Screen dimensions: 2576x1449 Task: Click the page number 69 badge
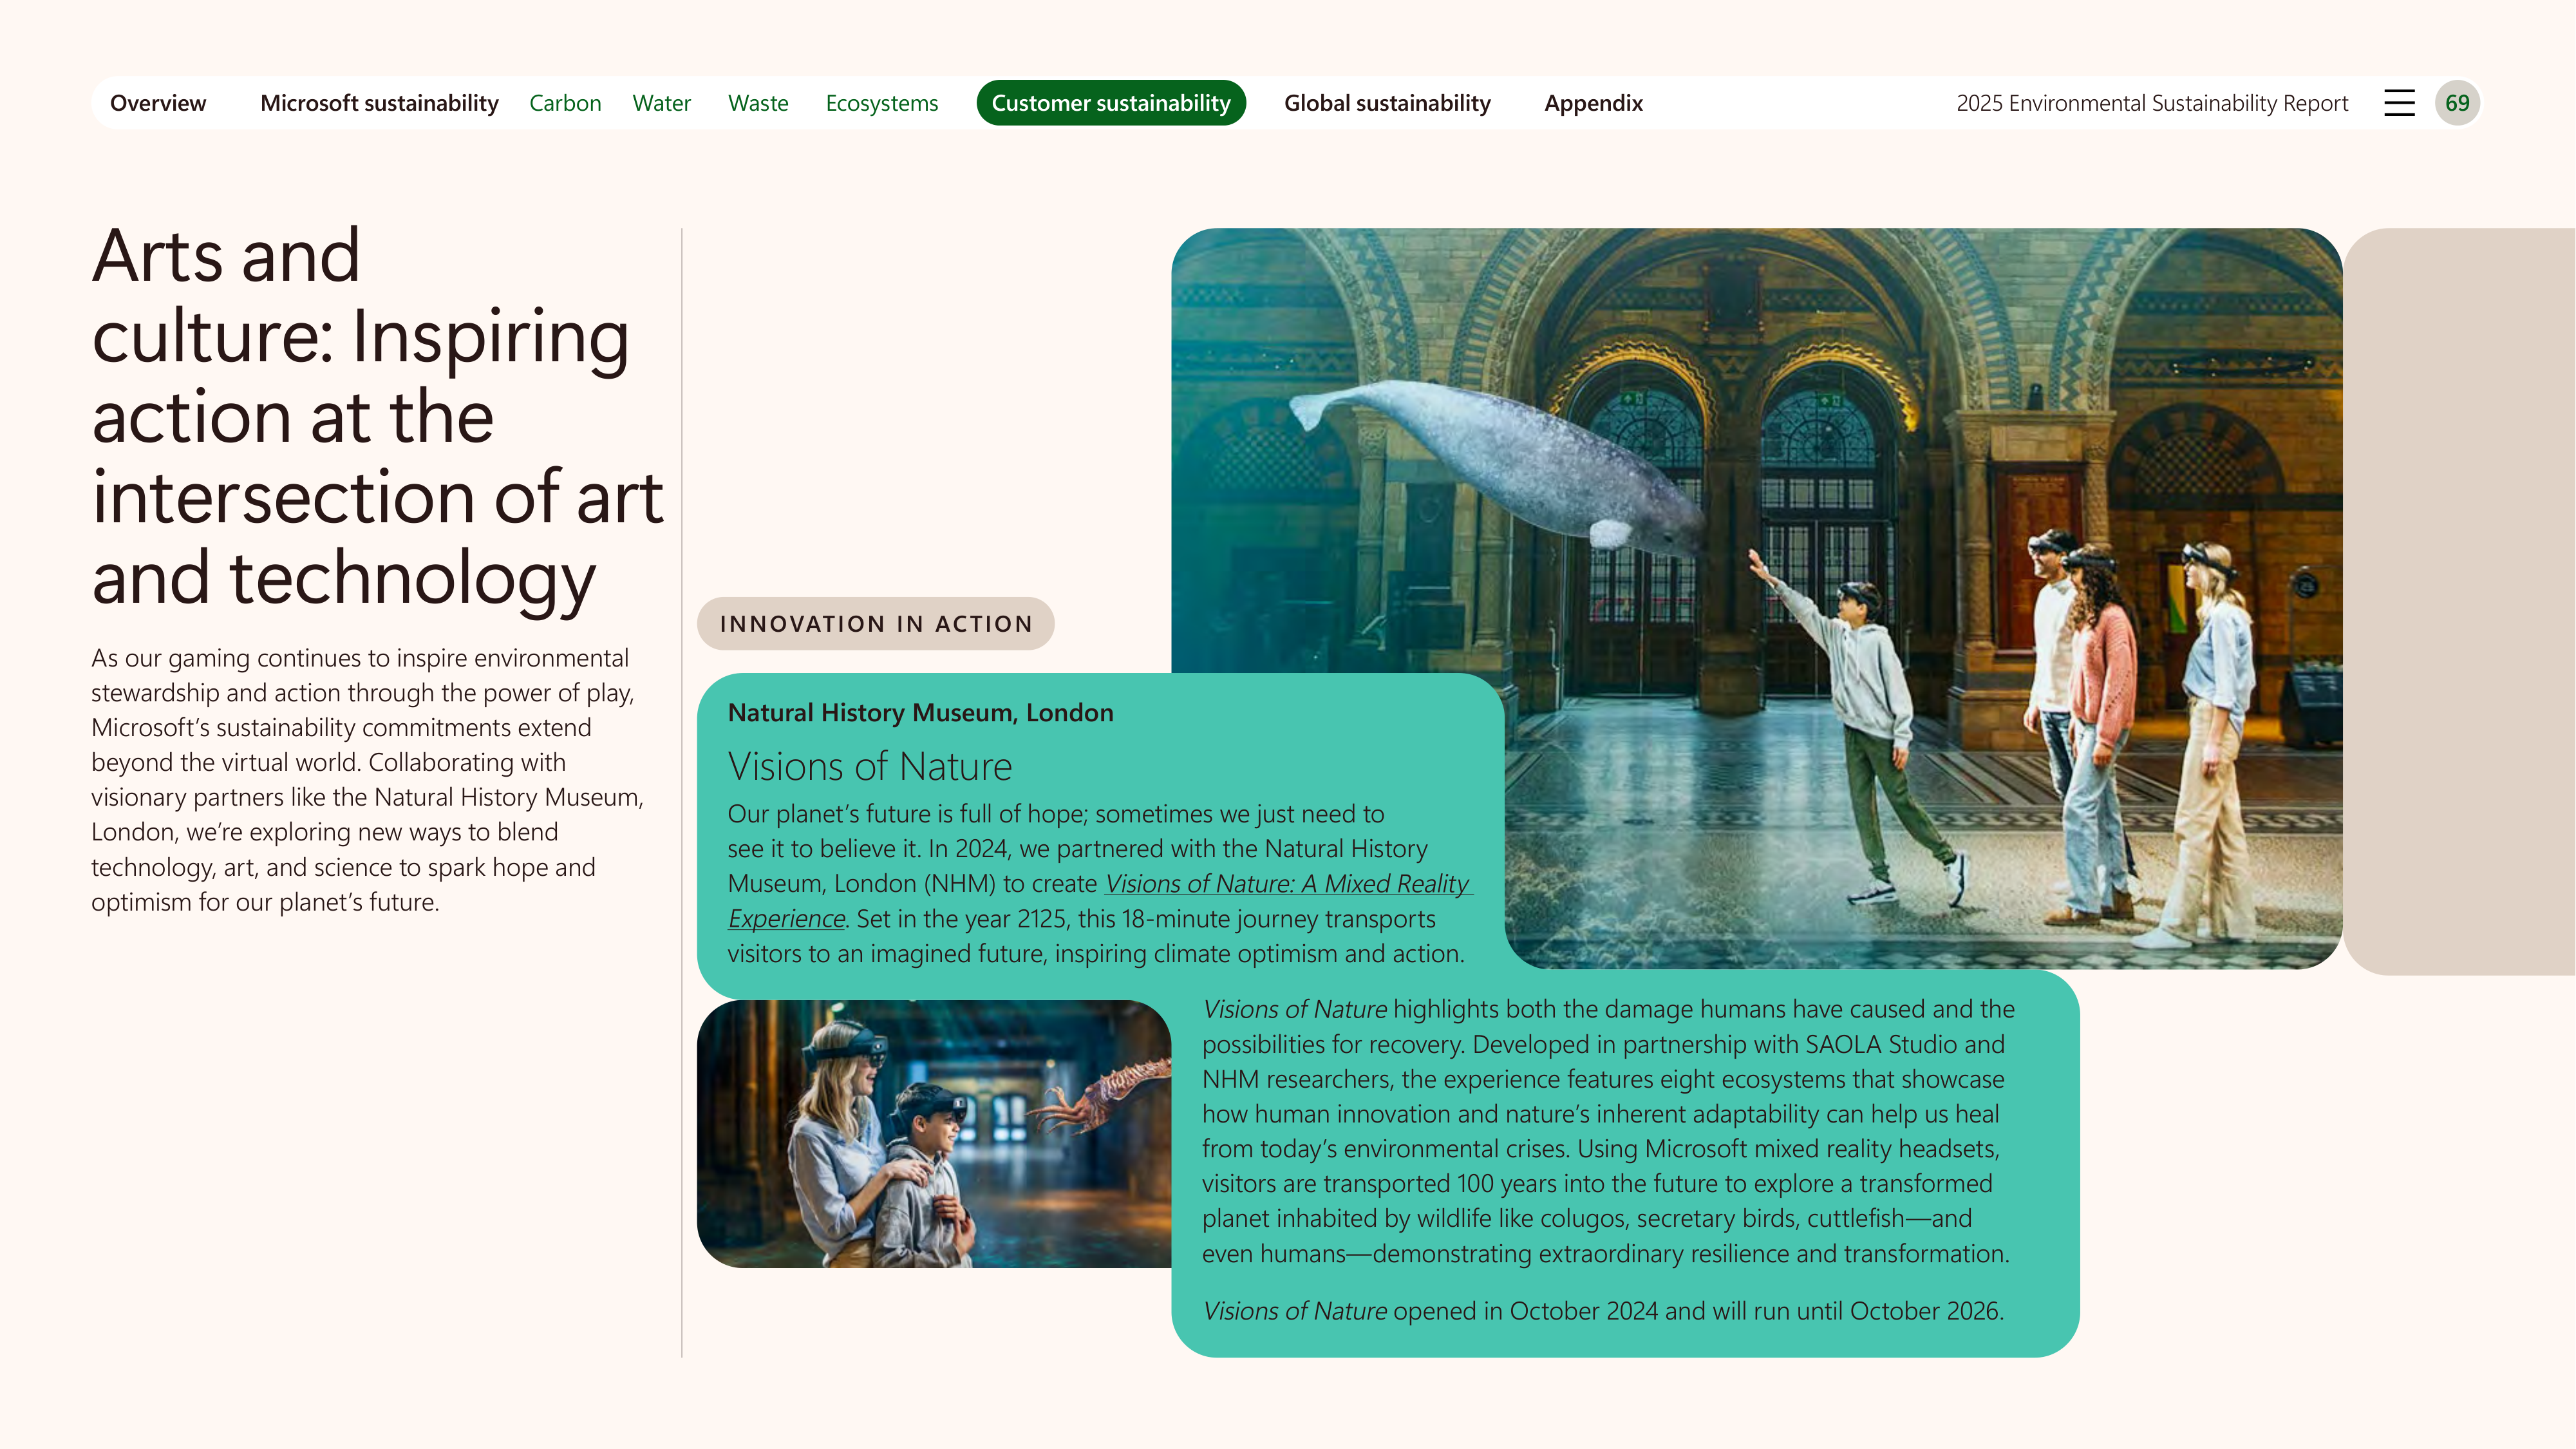coord(2457,103)
